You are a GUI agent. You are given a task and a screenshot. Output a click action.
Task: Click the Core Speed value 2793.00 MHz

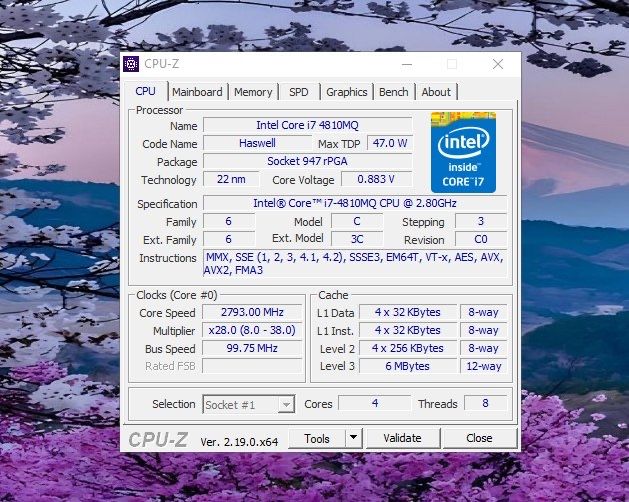tap(252, 312)
